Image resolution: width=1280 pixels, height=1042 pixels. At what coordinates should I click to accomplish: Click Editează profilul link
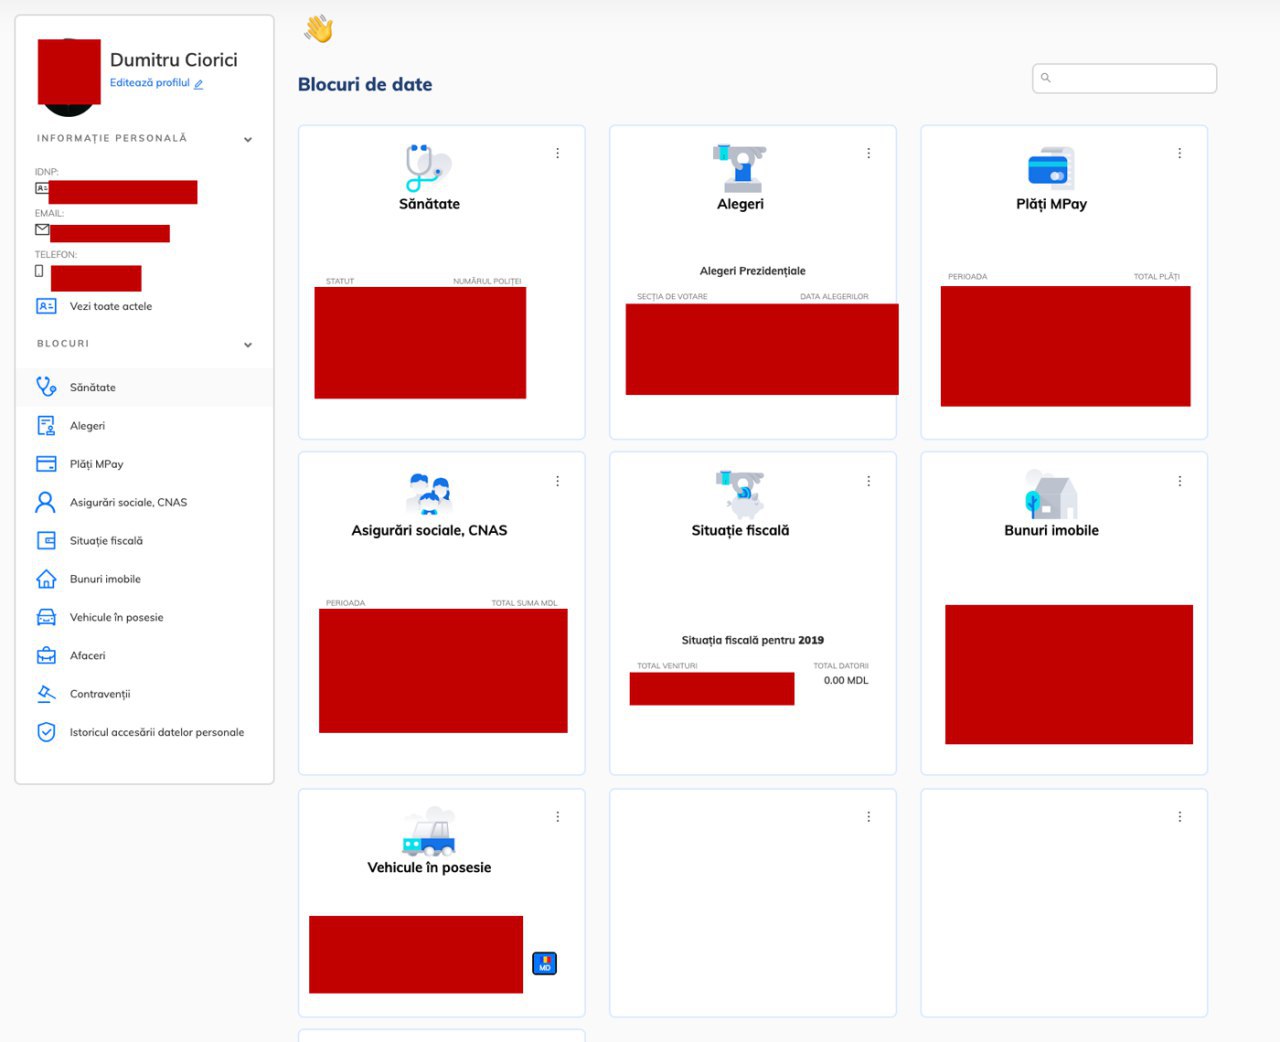click(150, 83)
